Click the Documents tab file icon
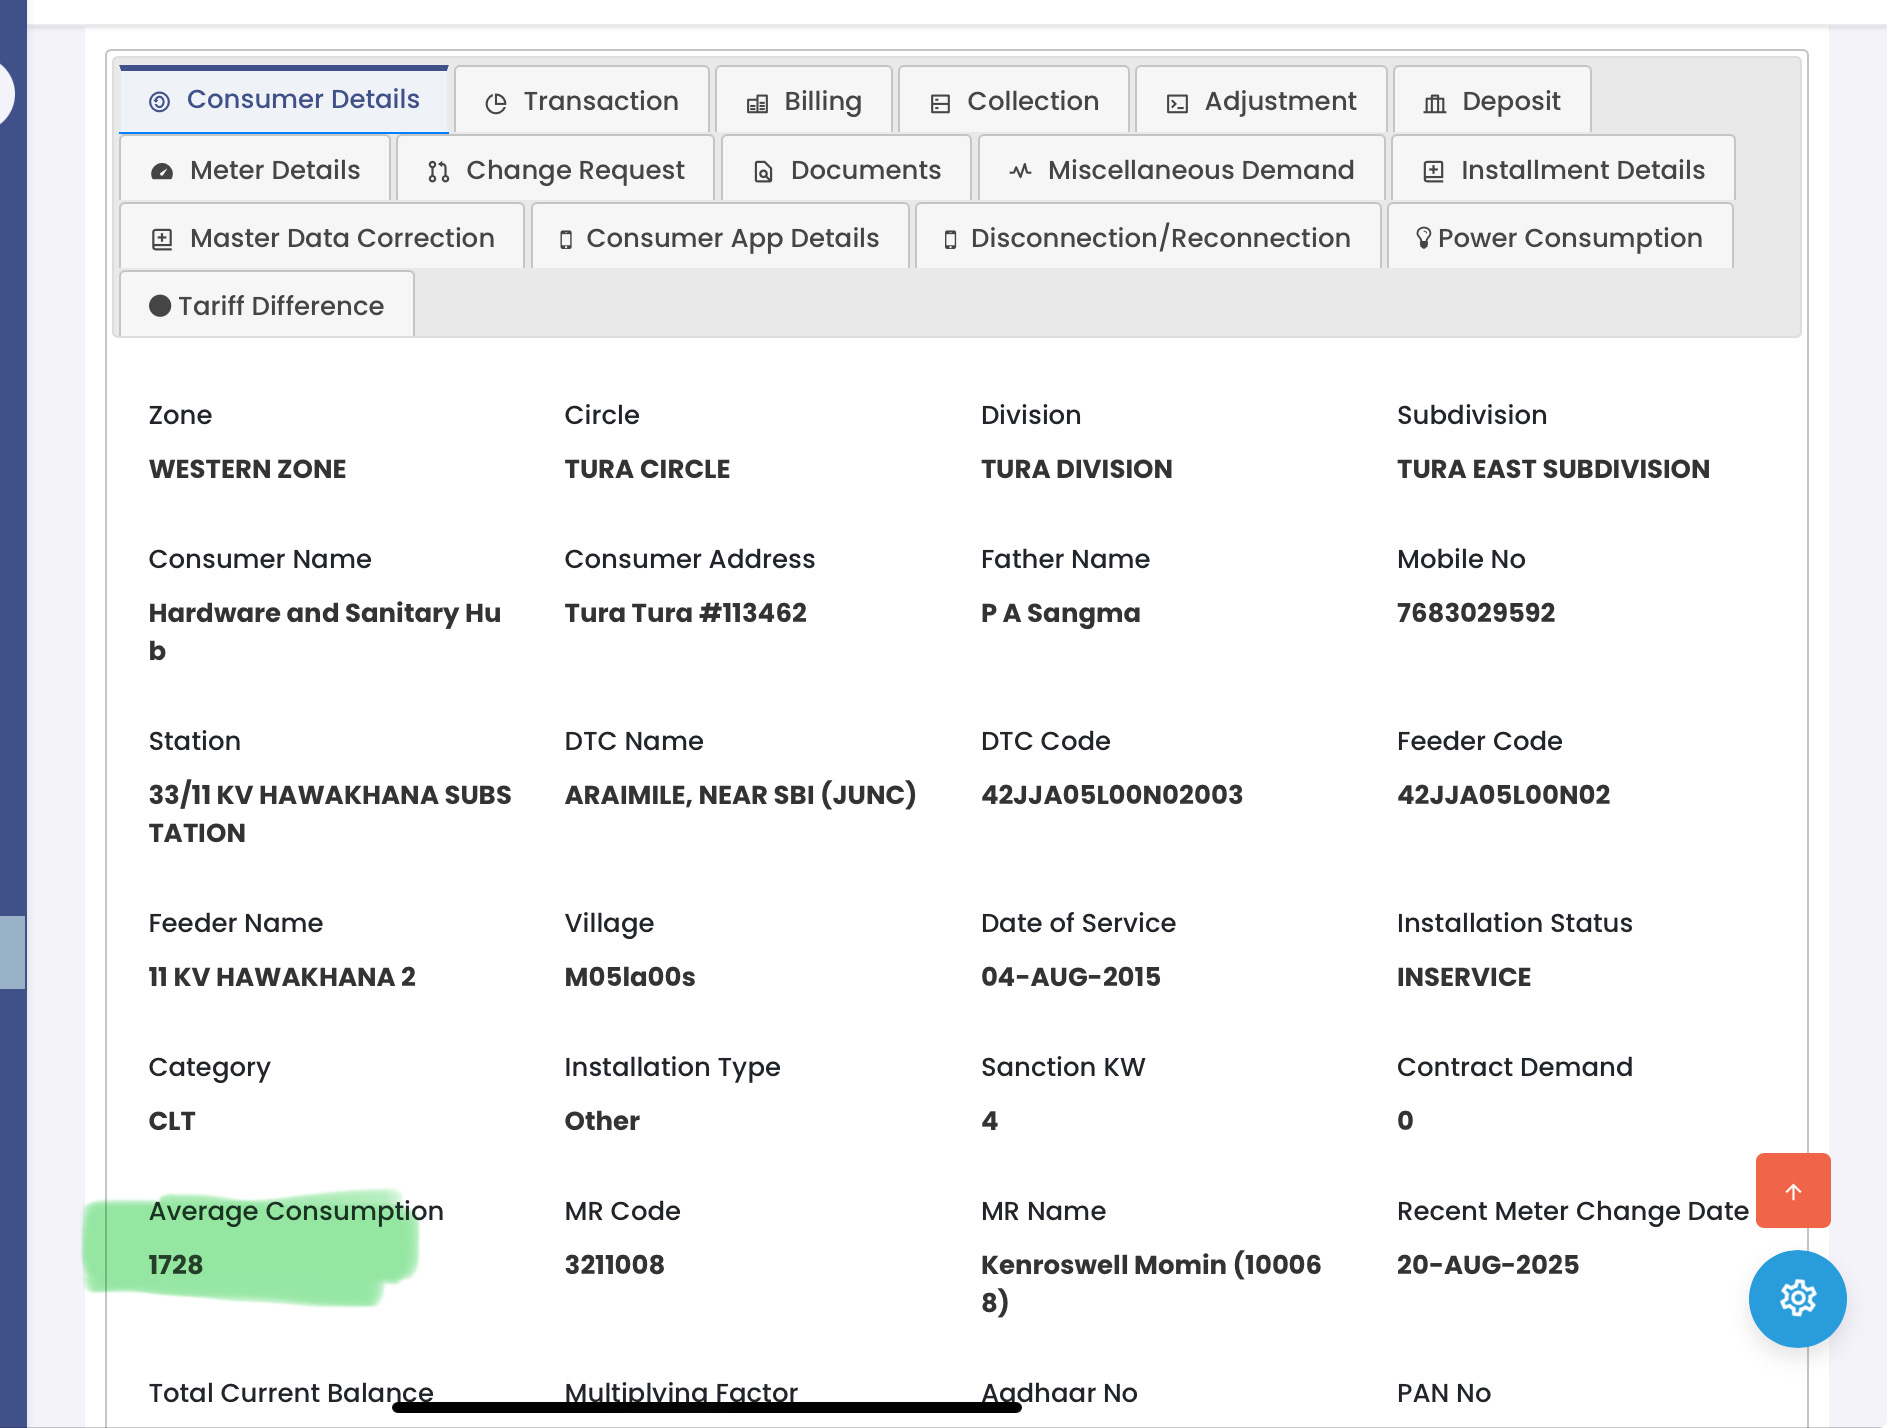Image resolution: width=1887 pixels, height=1428 pixels. (x=763, y=172)
